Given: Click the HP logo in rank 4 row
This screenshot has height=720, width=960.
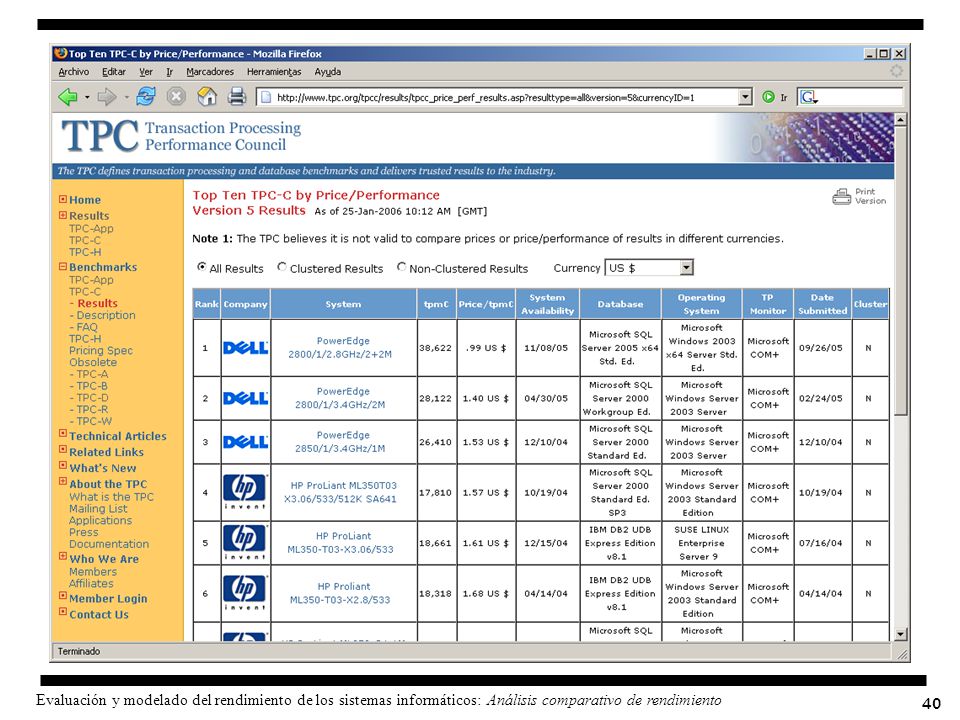Looking at the screenshot, I should (245, 492).
